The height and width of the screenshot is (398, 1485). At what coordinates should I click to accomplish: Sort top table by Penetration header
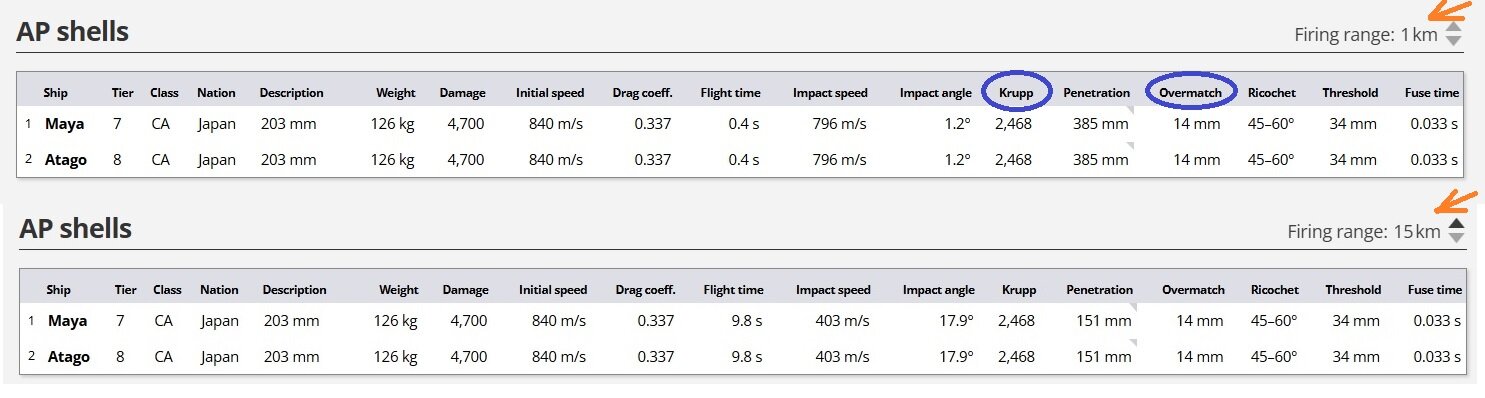click(x=1097, y=92)
